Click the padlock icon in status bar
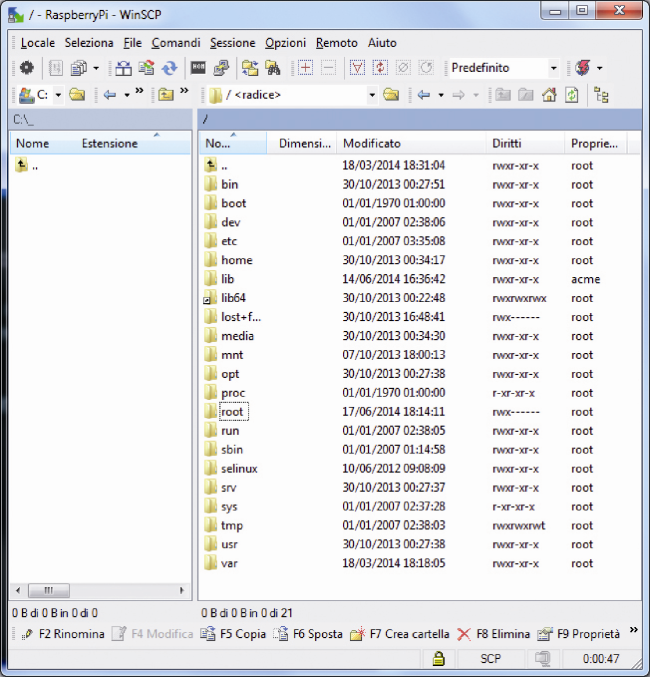650x677 pixels. (439, 658)
